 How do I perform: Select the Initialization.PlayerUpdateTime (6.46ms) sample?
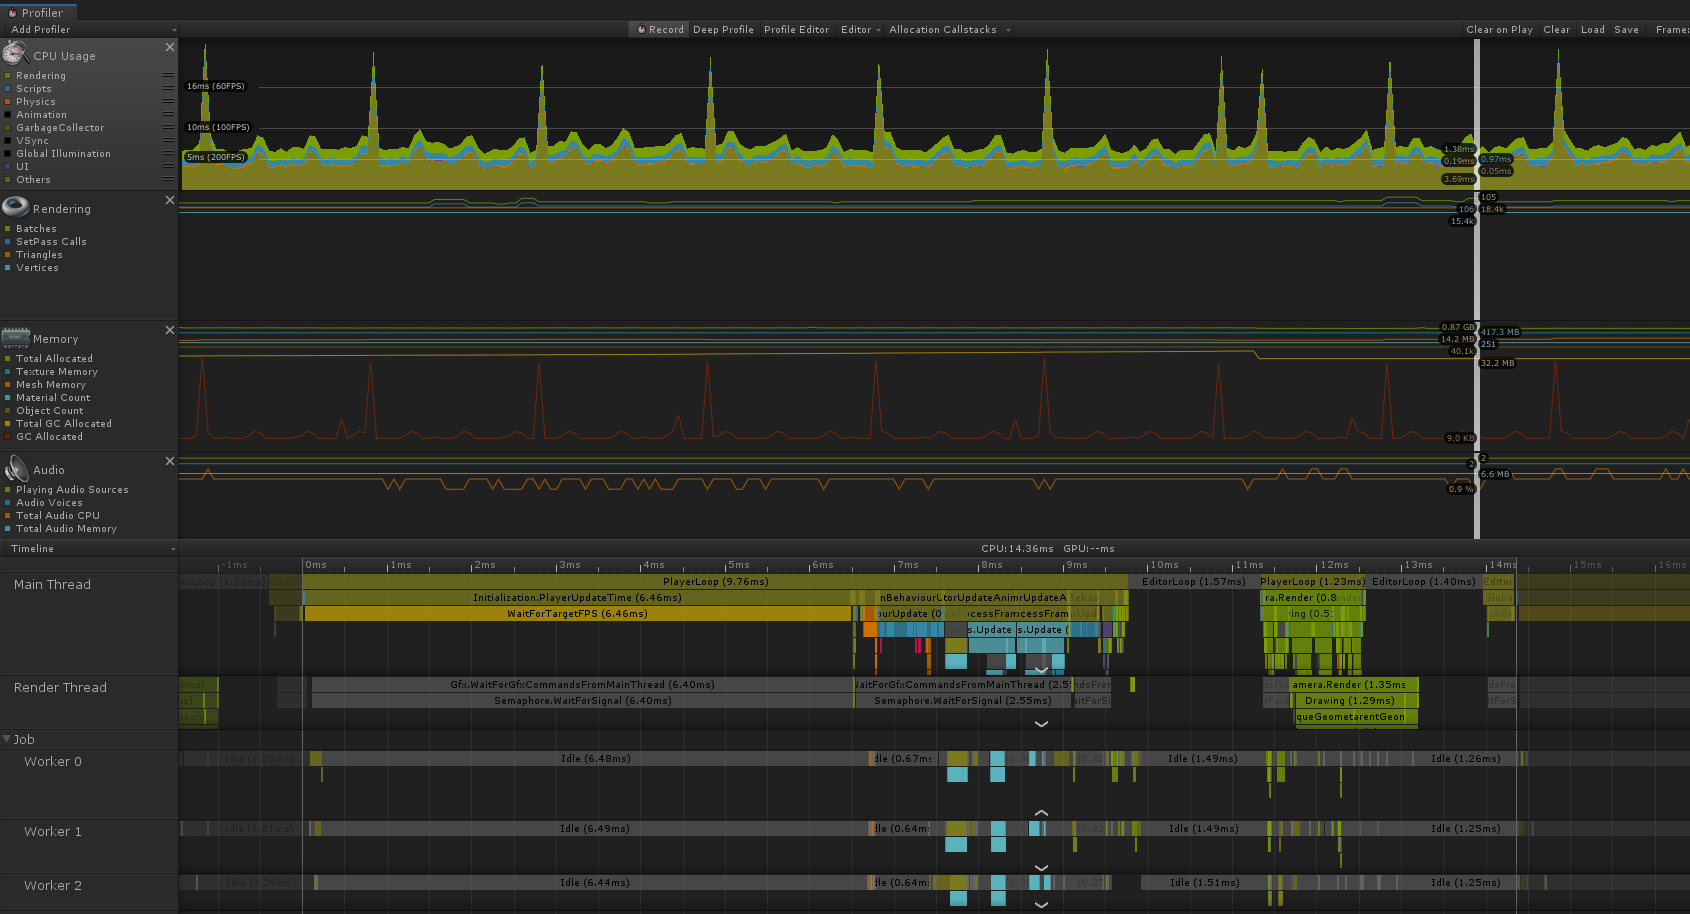click(577, 598)
